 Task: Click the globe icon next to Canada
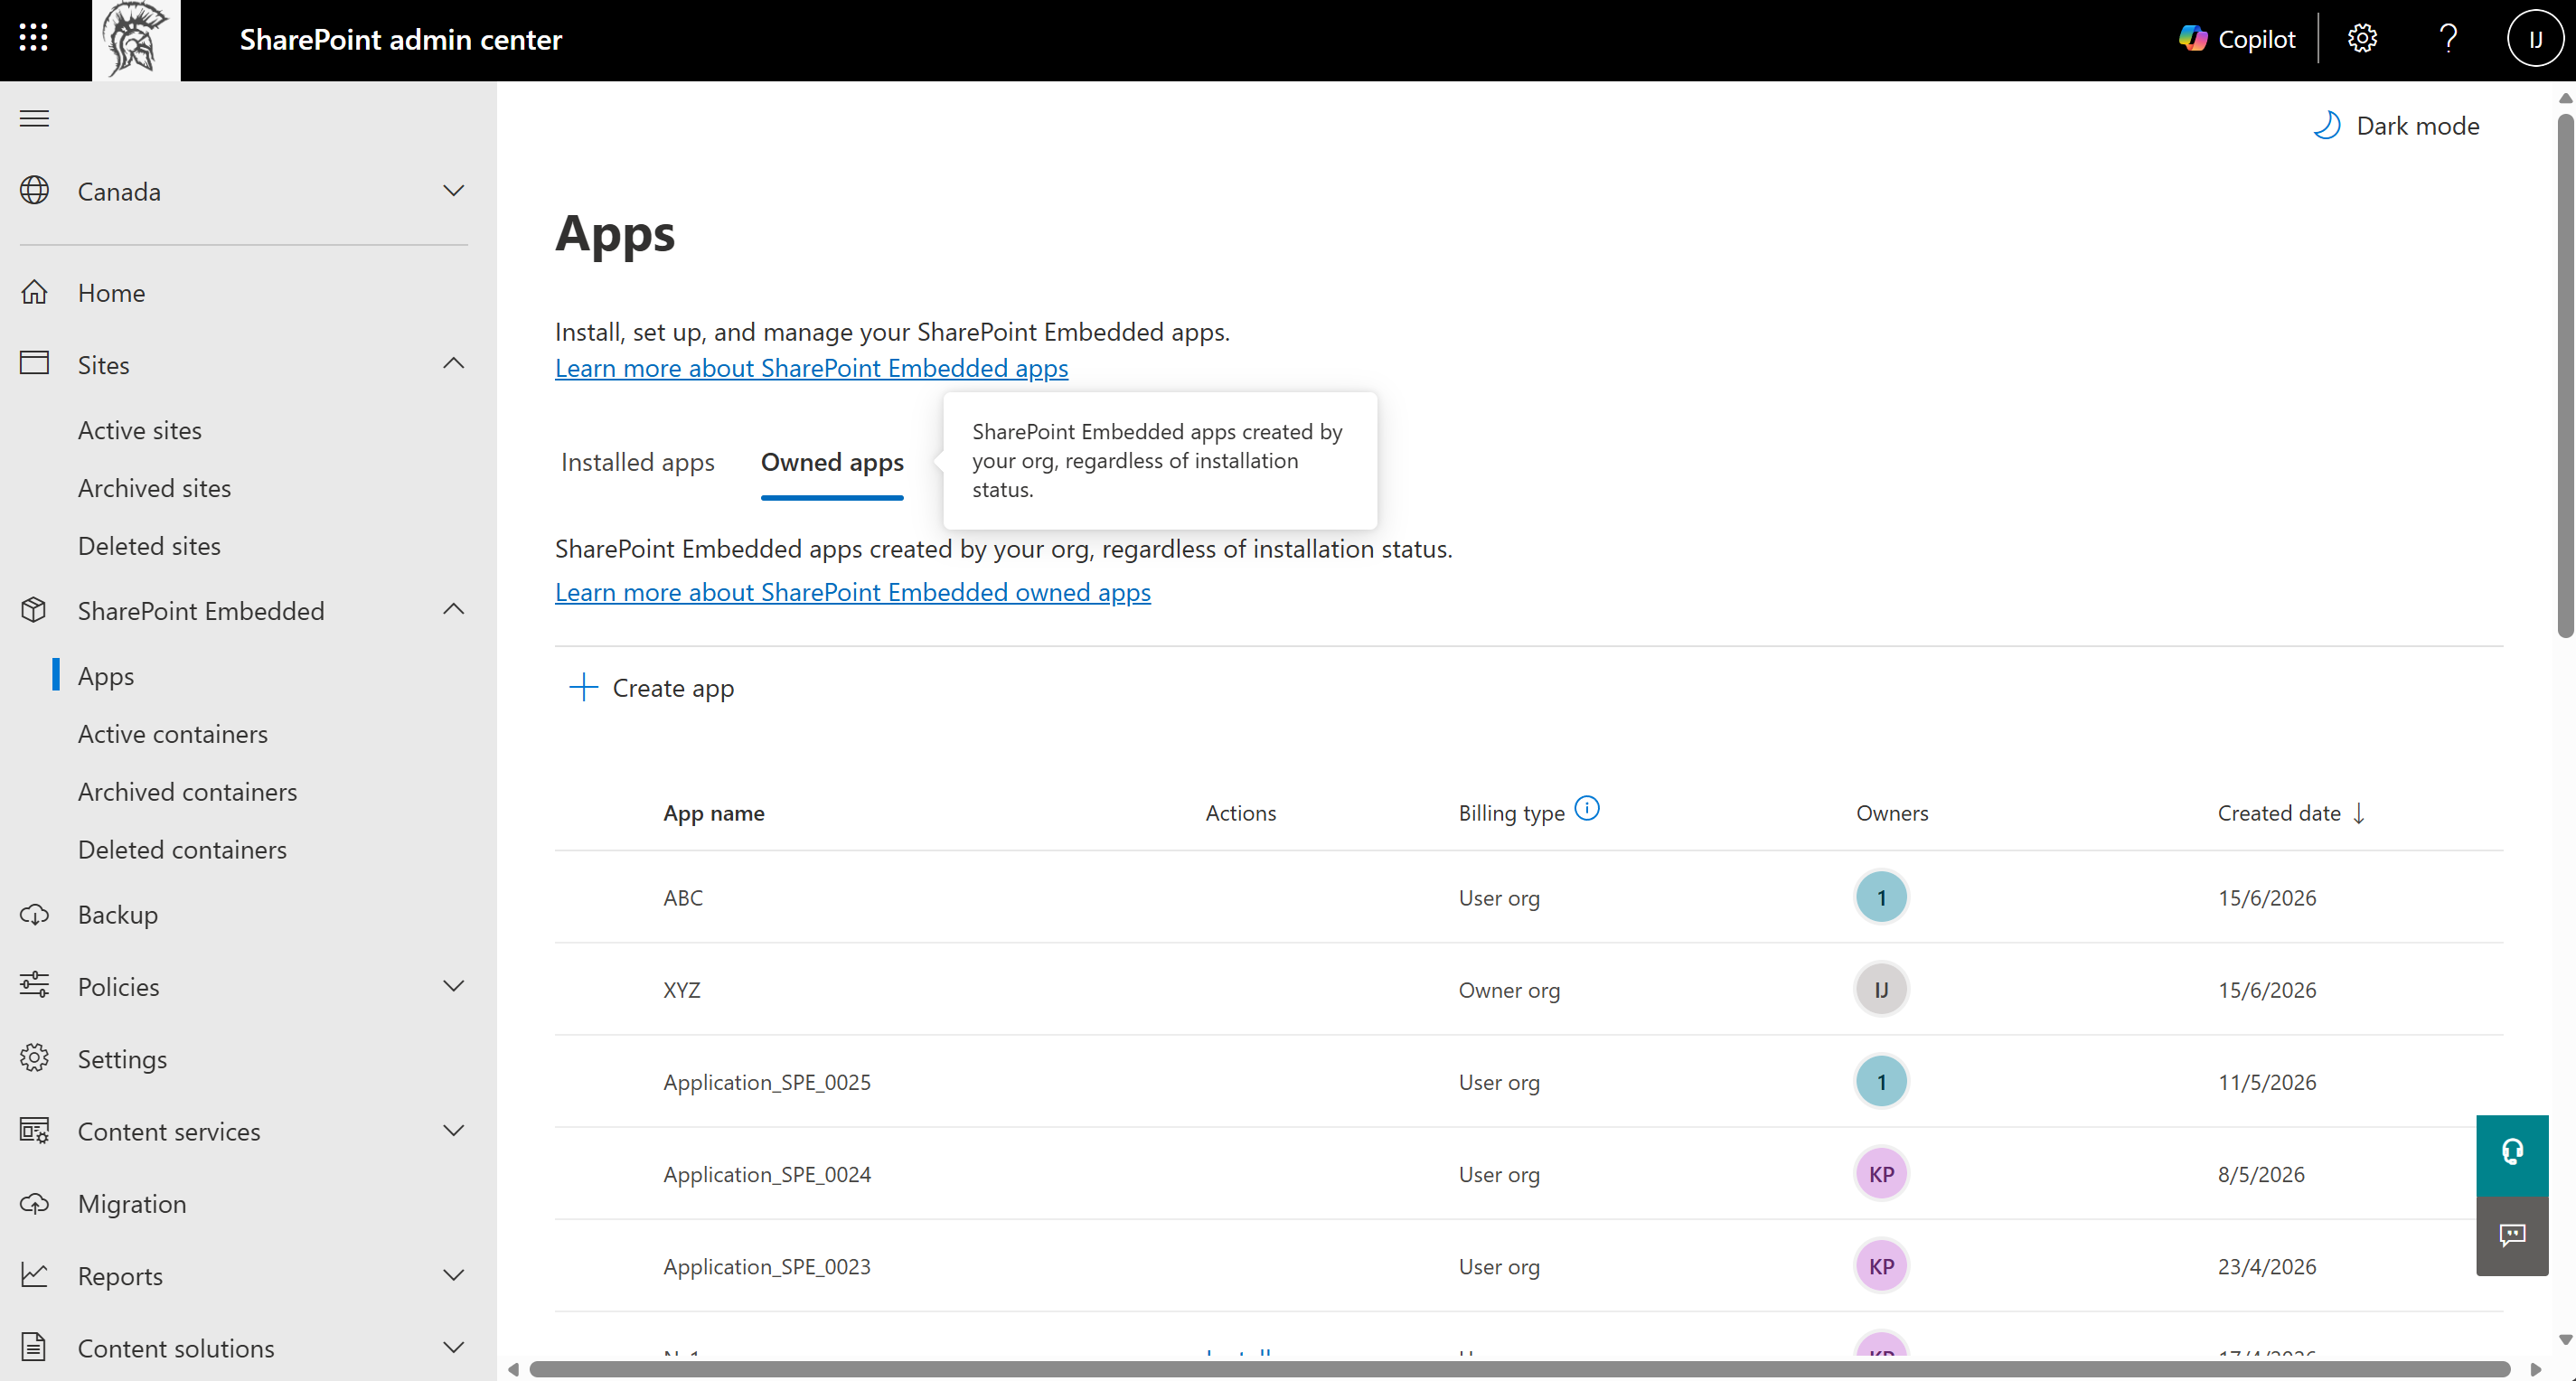pyautogui.click(x=34, y=190)
